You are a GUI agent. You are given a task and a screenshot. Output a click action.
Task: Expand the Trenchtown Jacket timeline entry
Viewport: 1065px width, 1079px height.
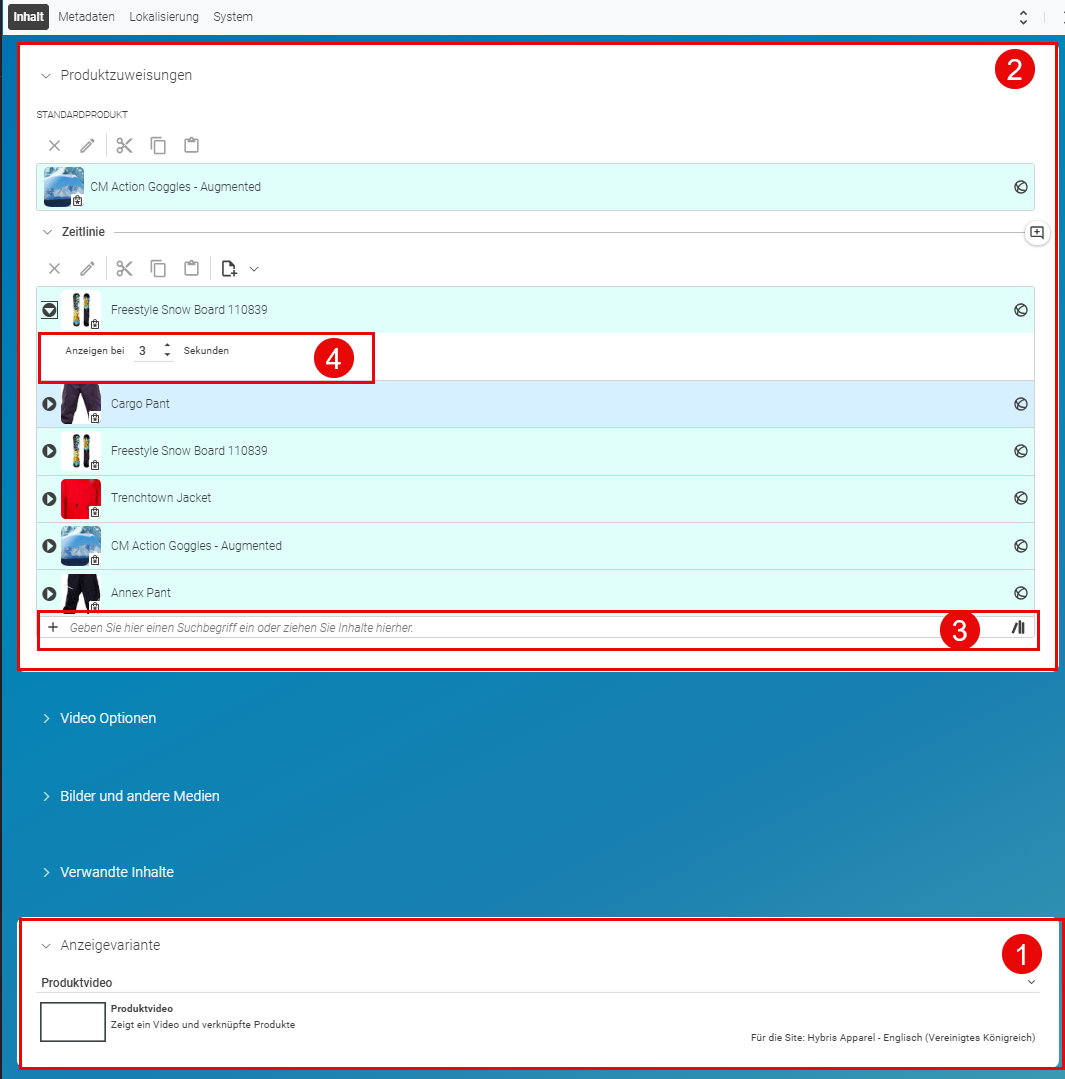(x=50, y=498)
